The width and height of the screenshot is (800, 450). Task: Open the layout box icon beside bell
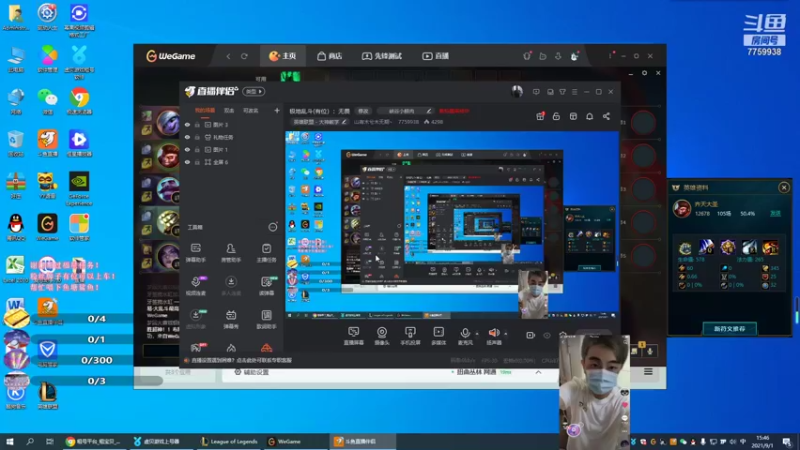[573, 116]
